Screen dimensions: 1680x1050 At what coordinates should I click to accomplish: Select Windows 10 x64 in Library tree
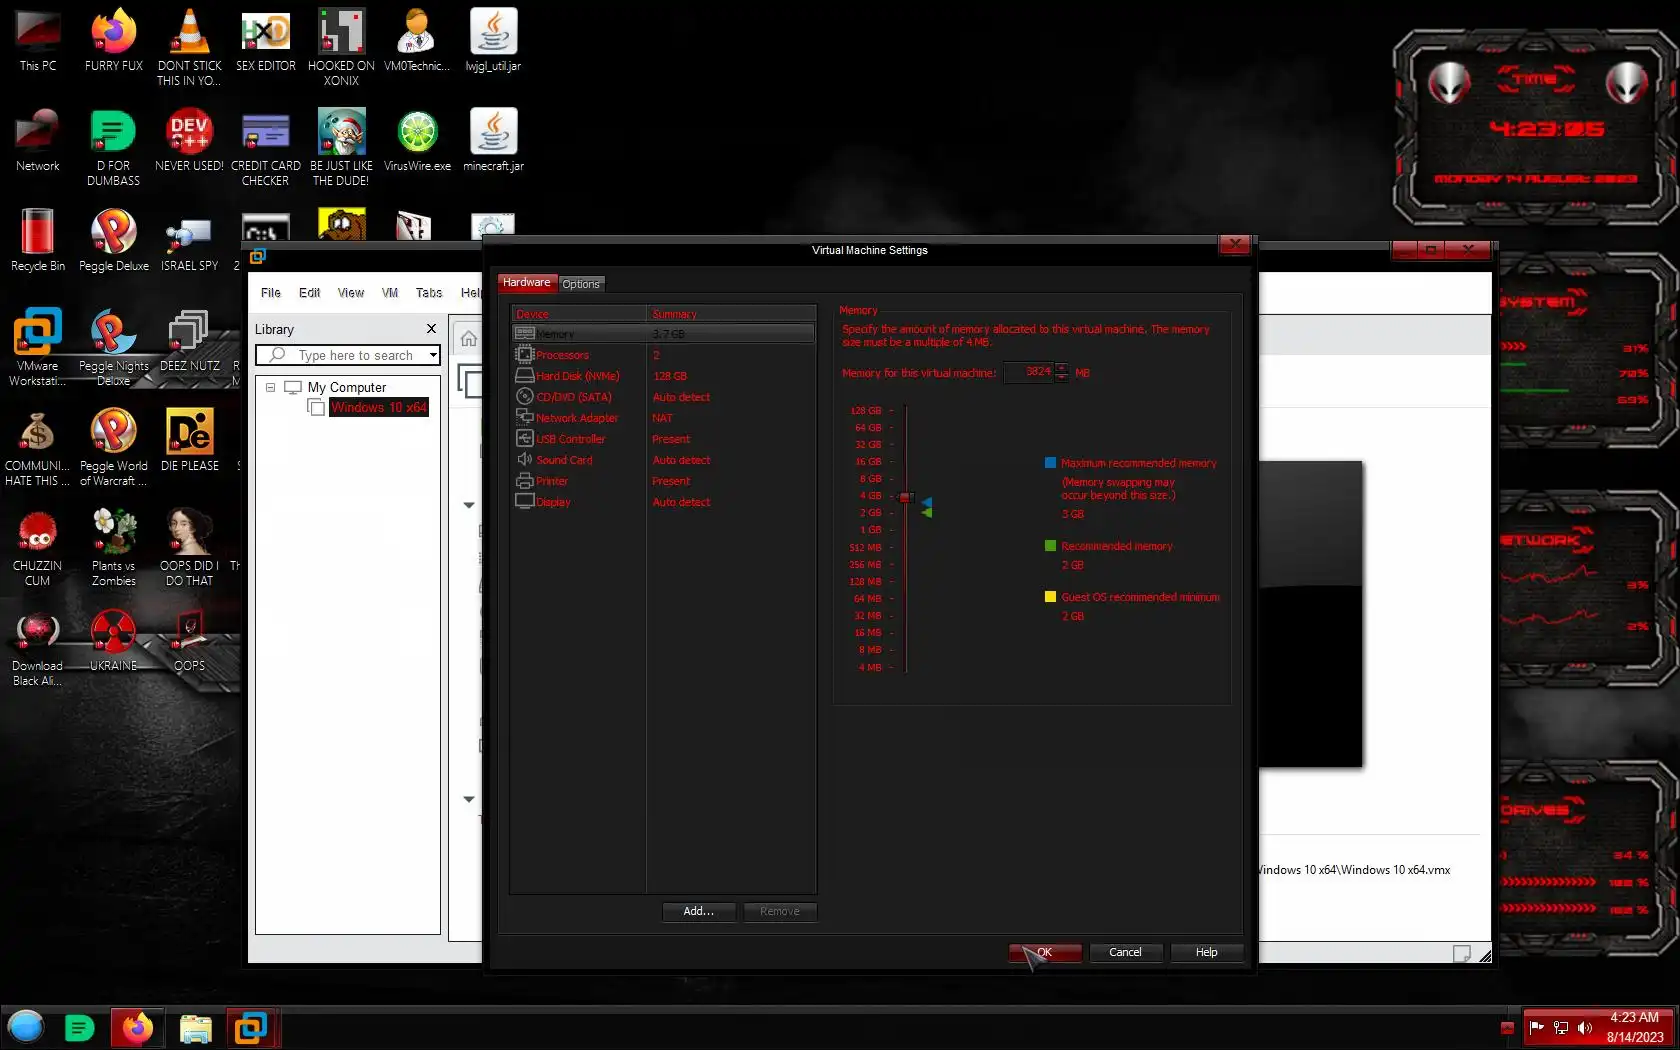pos(379,407)
